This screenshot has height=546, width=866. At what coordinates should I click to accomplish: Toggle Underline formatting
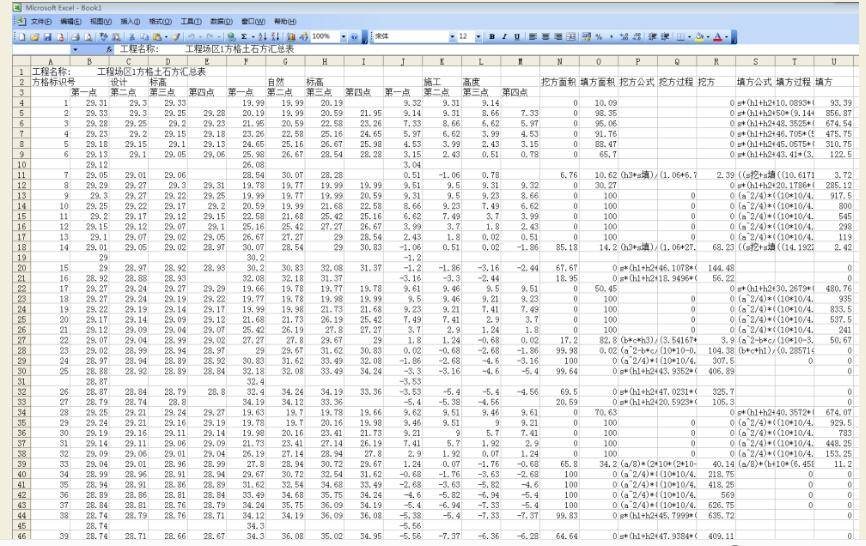coord(517,36)
